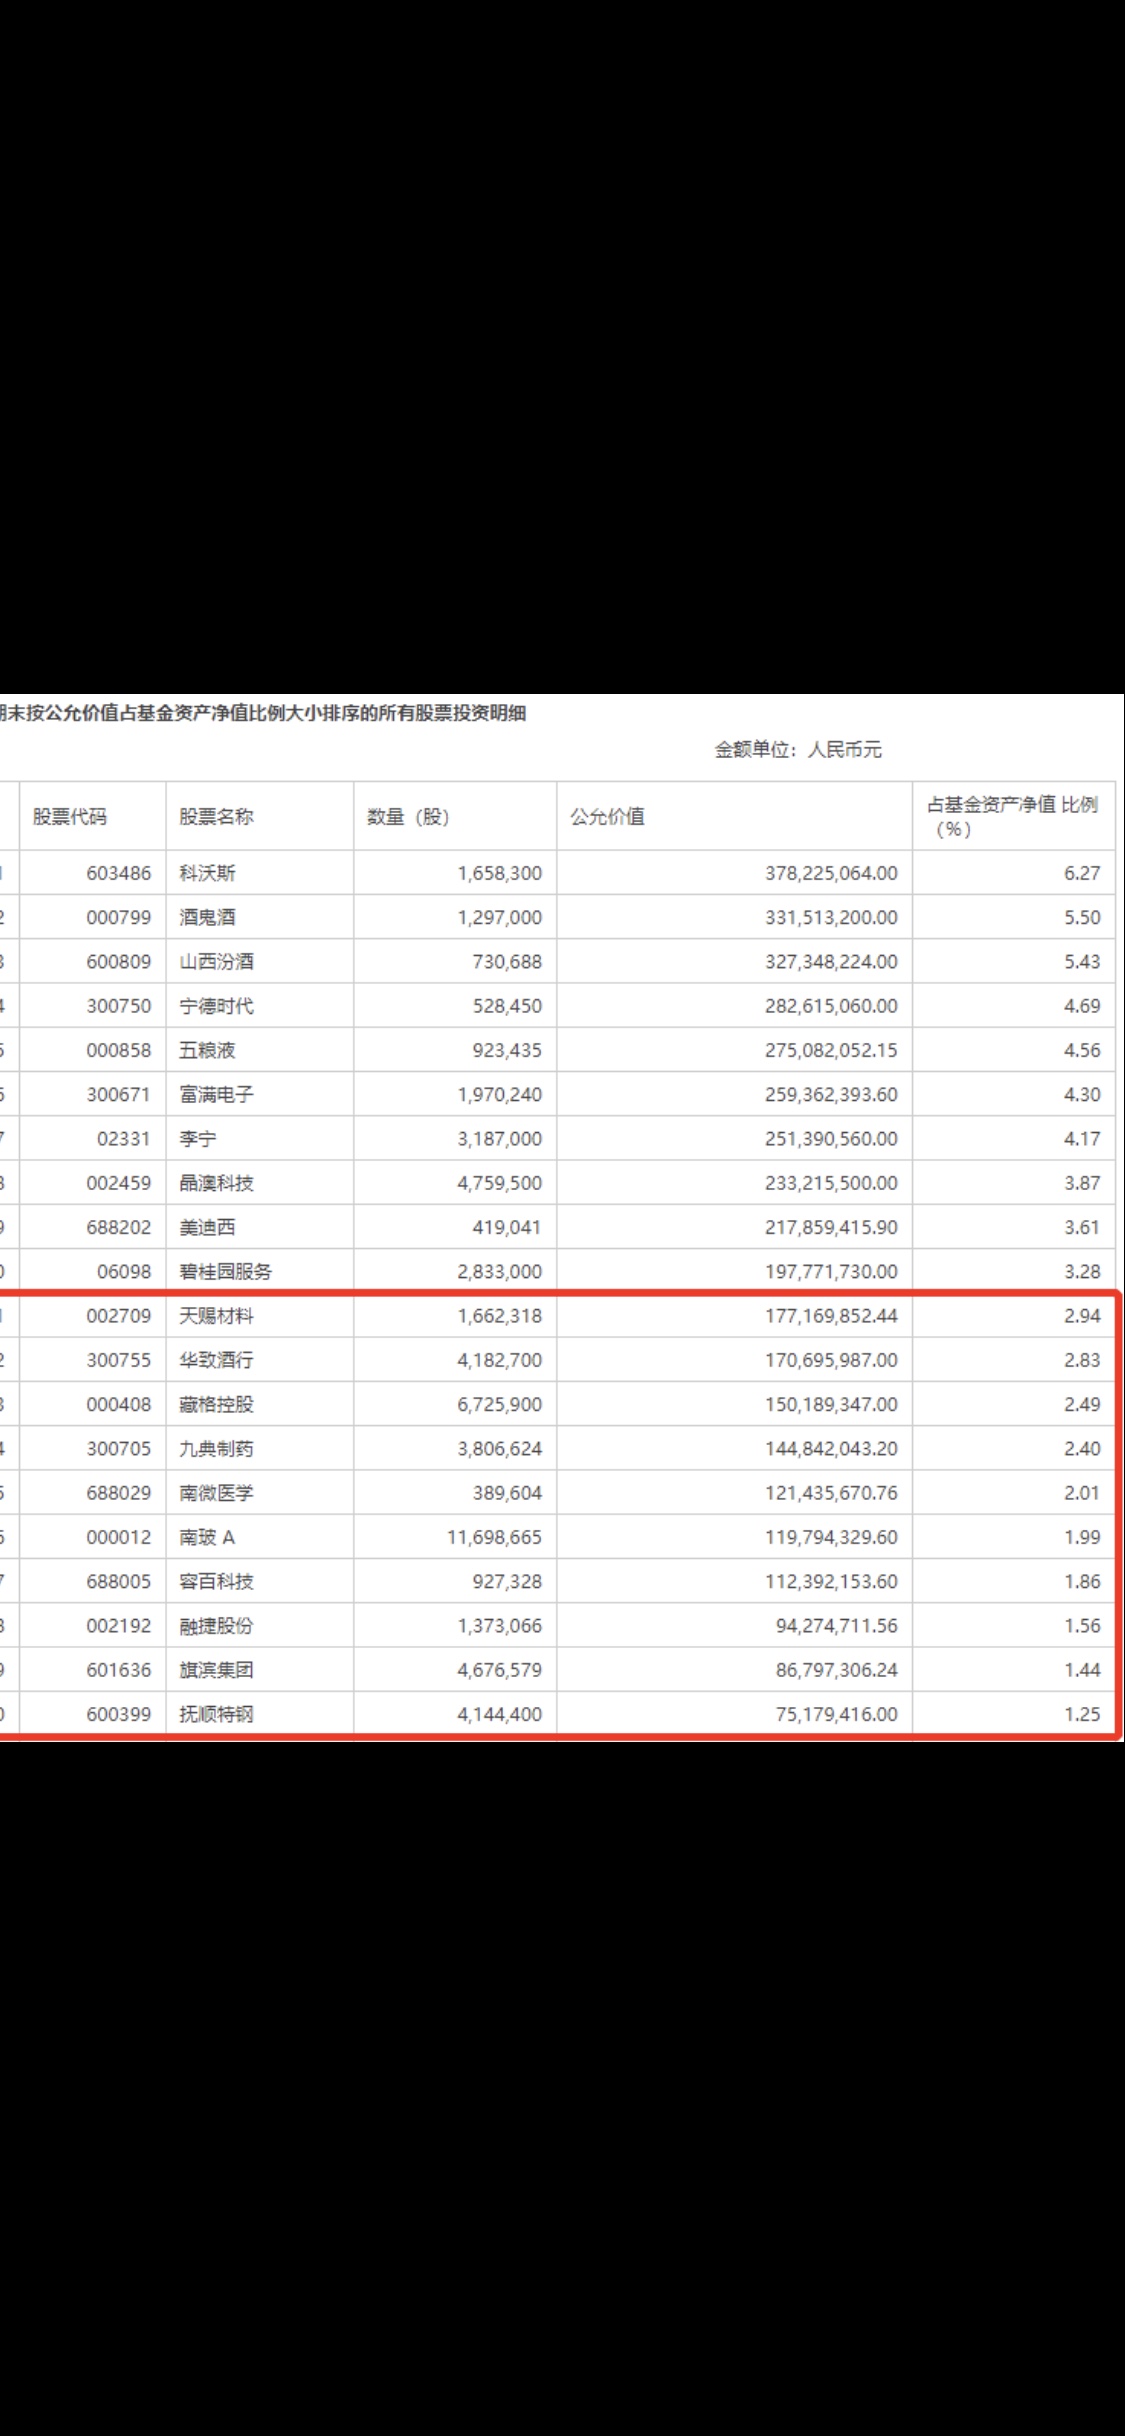1125x2436 pixels.
Task: Select the stock name 晶澳科技
Action: 216,1183
